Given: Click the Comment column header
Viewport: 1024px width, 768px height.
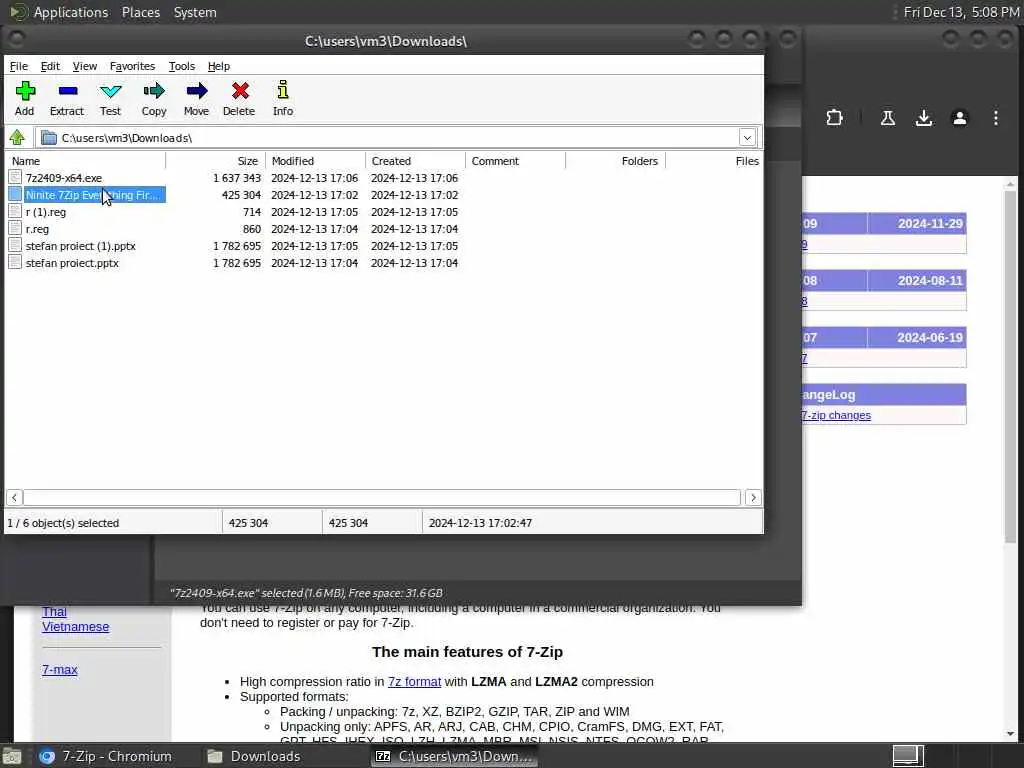Looking at the screenshot, I should (515, 161).
